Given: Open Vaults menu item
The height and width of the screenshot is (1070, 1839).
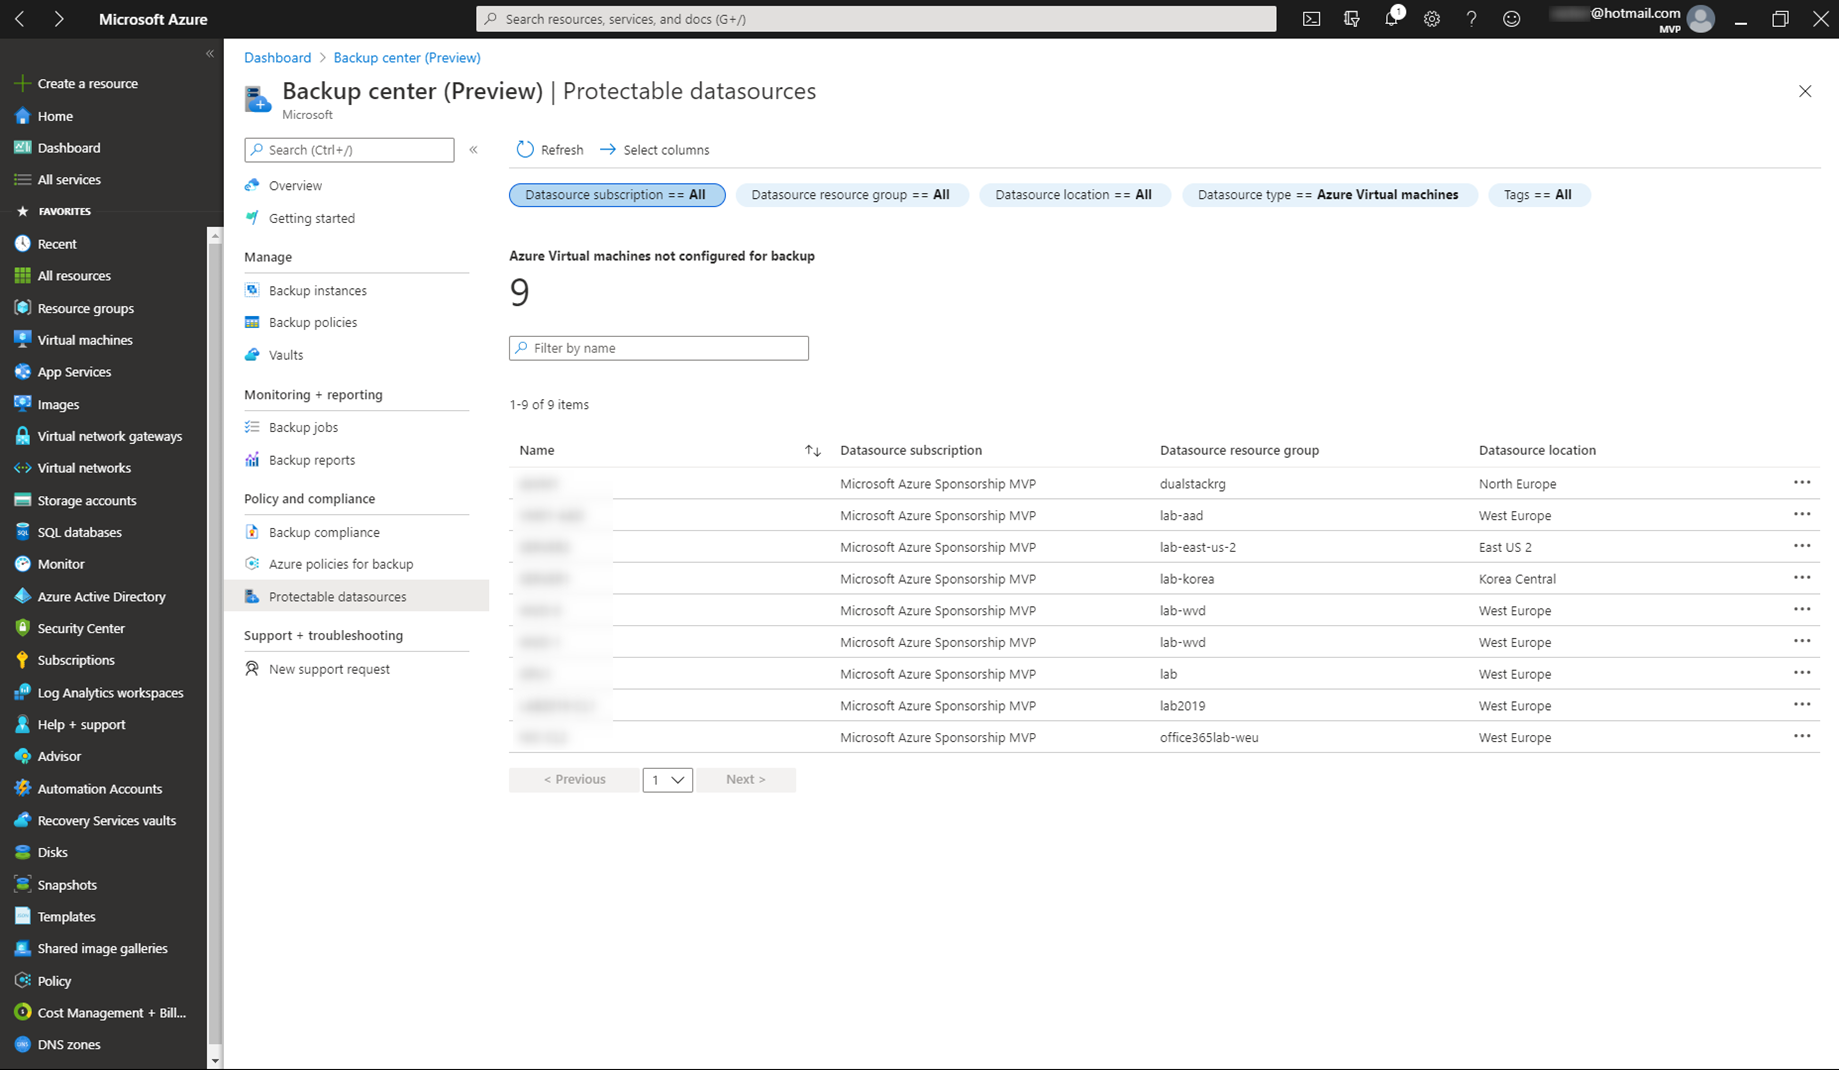Looking at the screenshot, I should (285, 355).
